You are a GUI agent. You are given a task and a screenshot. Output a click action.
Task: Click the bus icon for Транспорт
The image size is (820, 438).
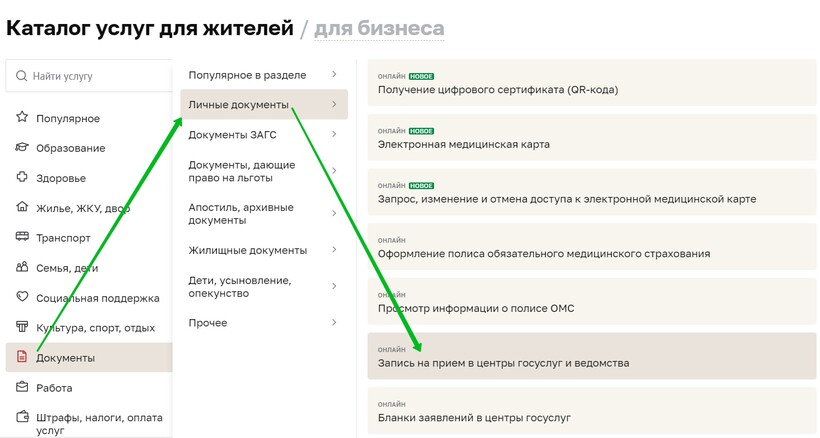click(x=22, y=236)
